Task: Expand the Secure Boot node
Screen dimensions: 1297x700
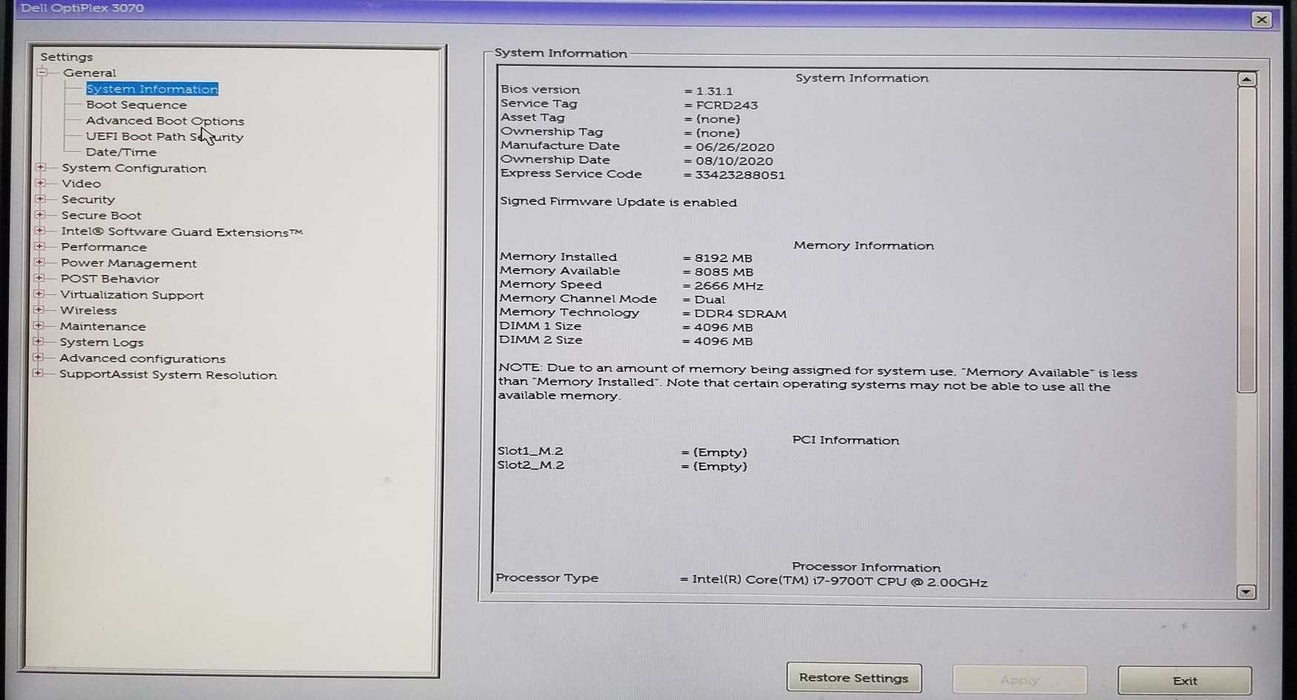Action: pos(40,216)
